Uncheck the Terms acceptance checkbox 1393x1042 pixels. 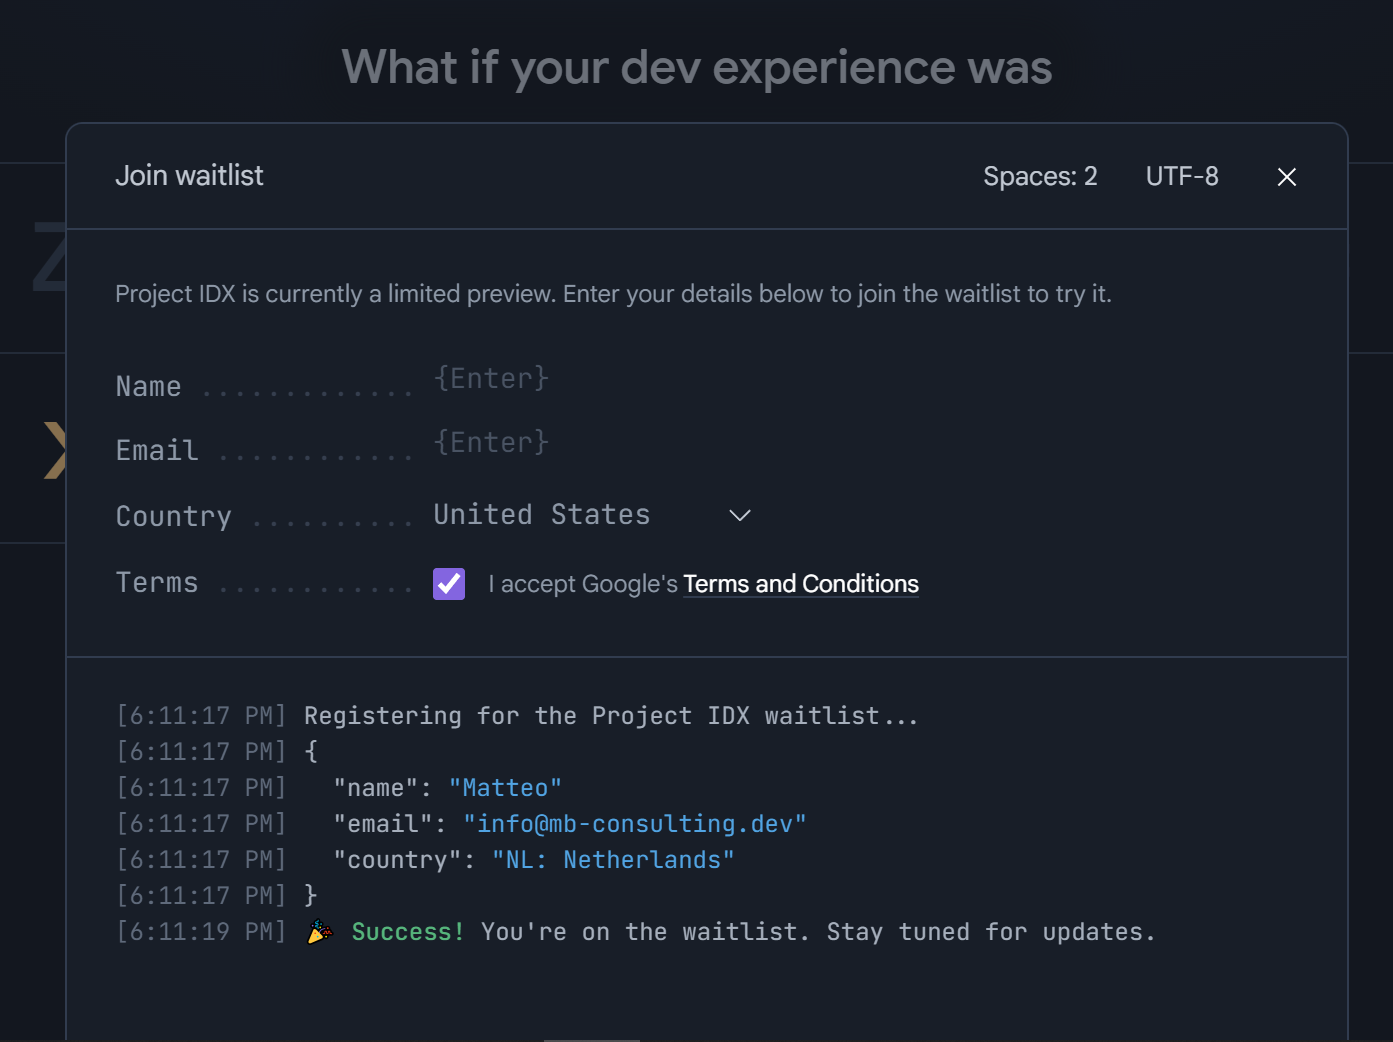[449, 584]
